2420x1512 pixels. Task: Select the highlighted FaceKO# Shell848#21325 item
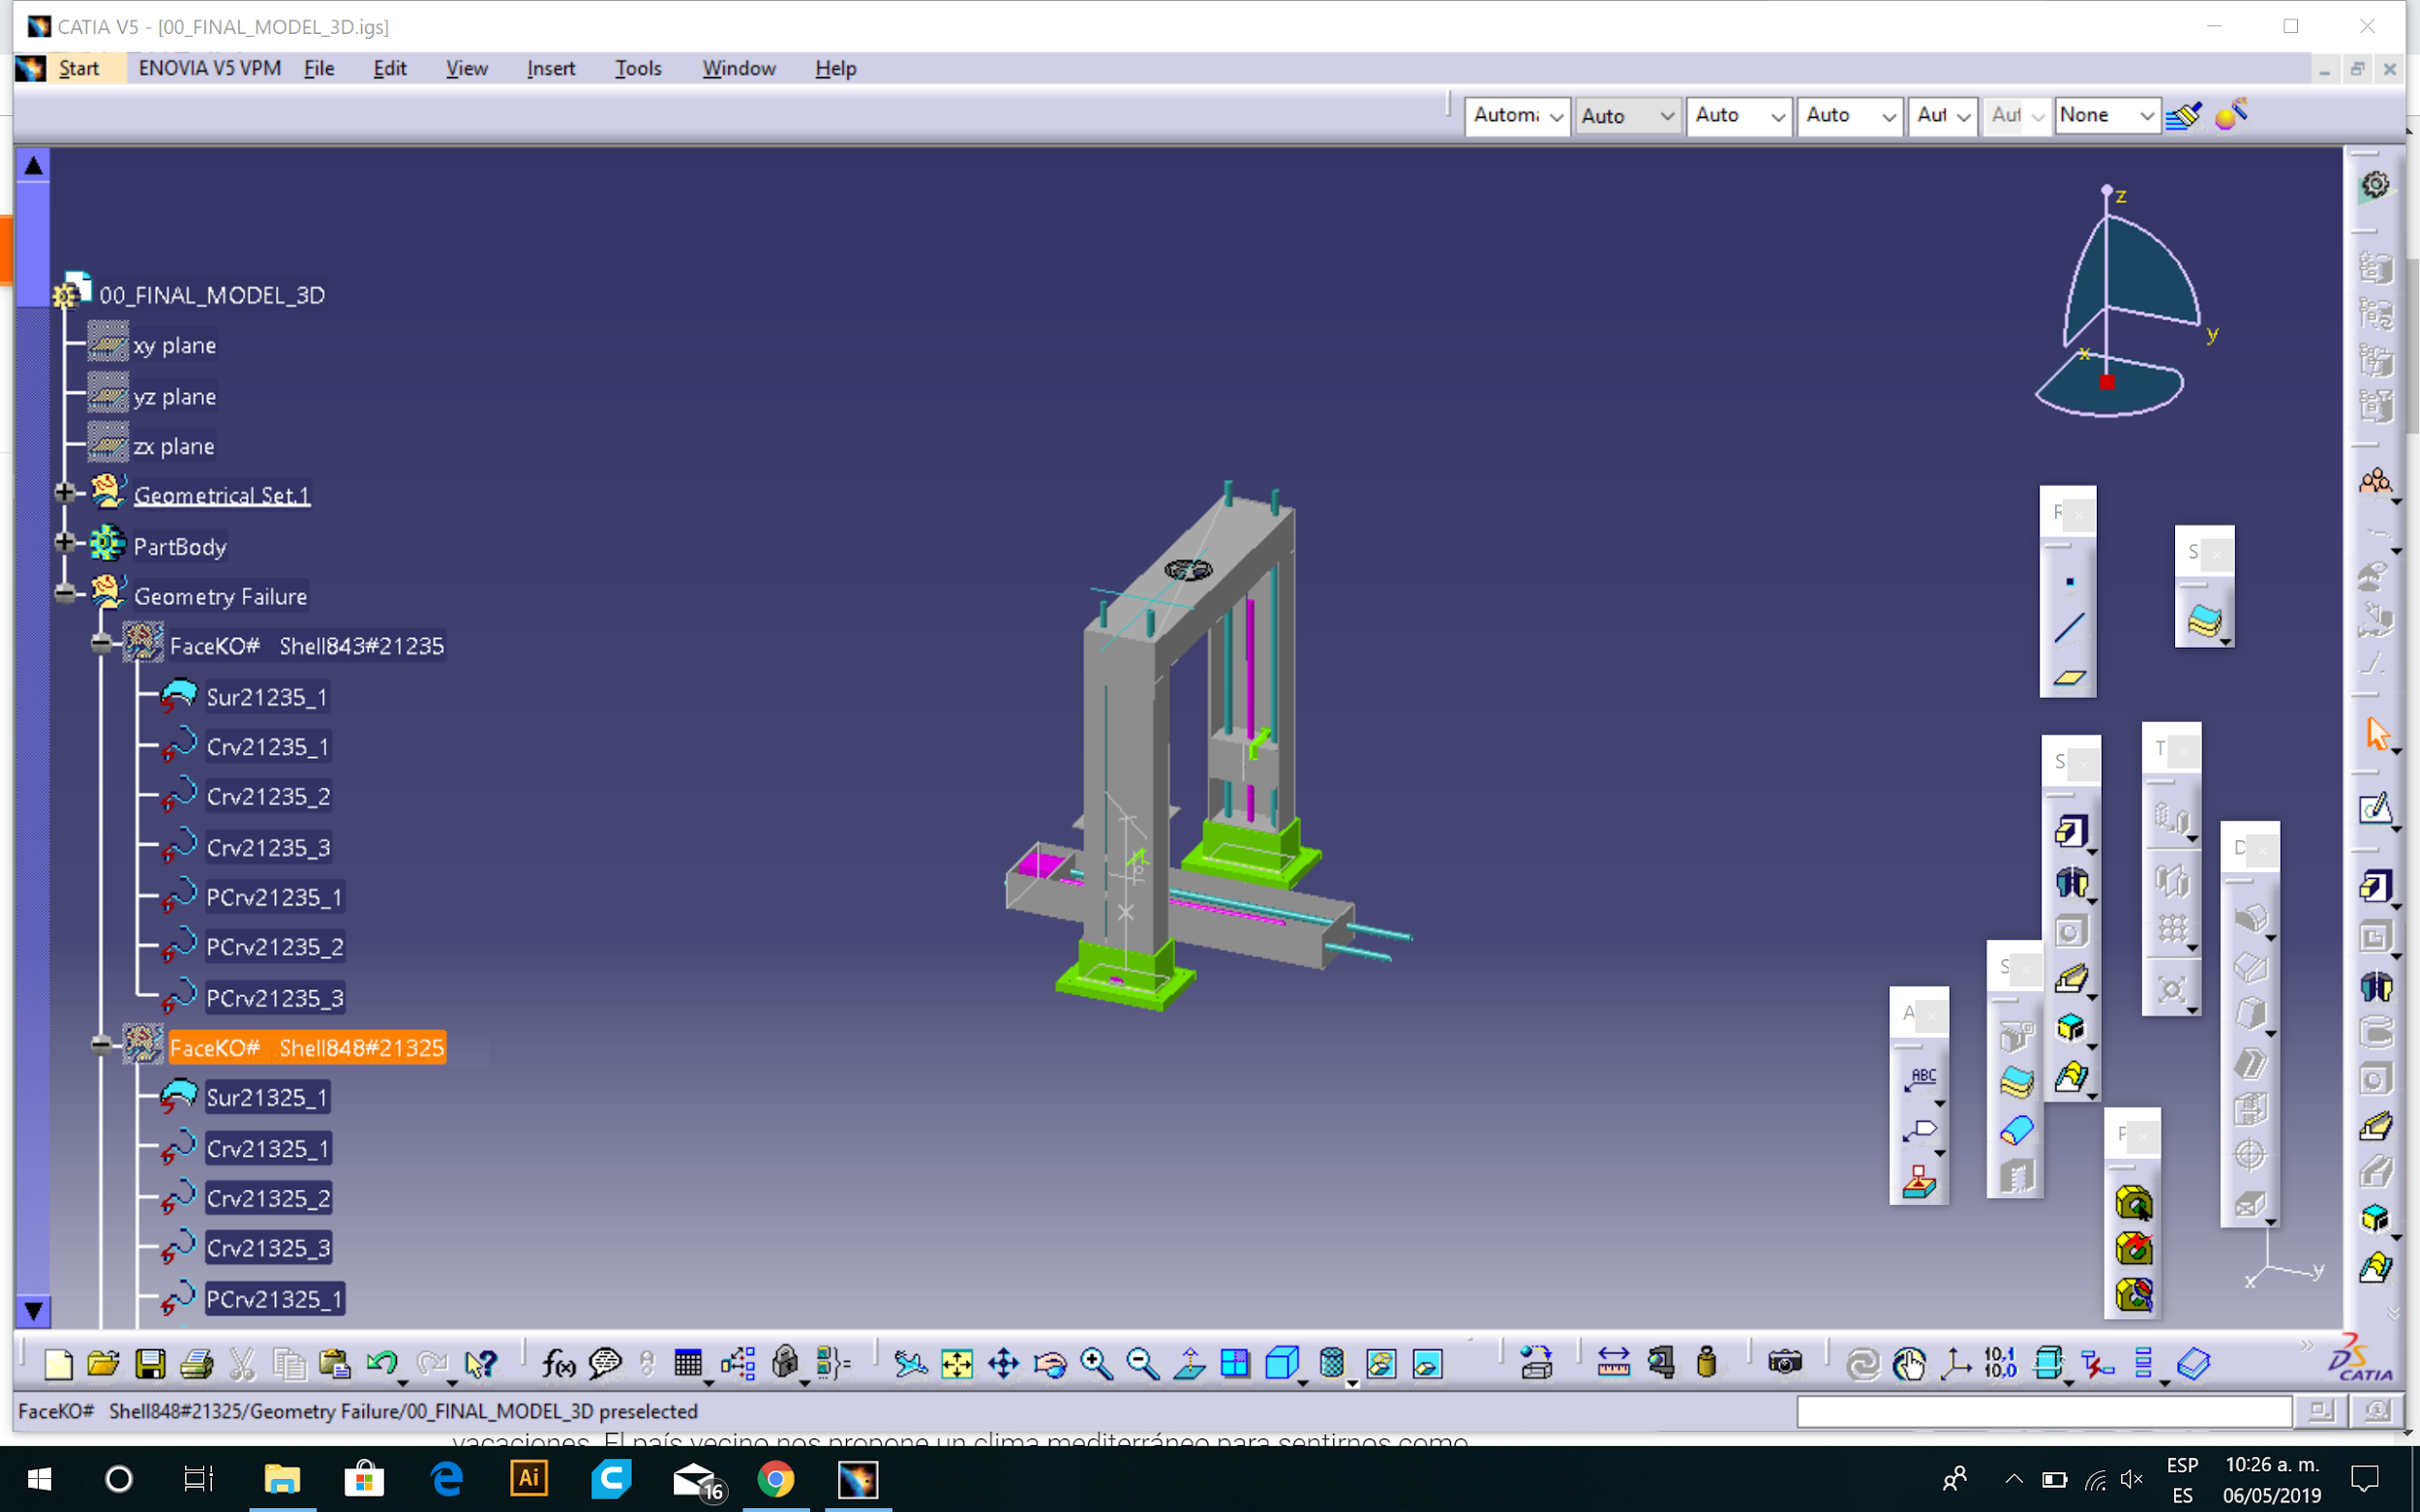click(307, 1048)
